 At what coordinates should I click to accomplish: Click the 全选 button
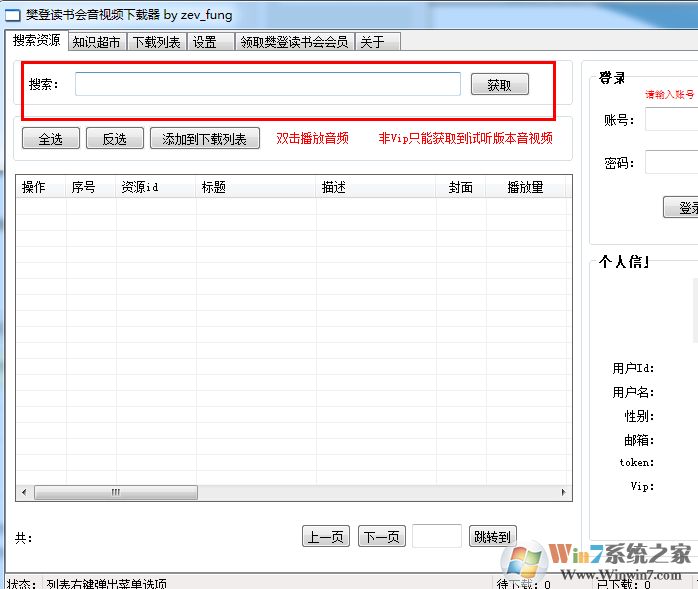click(51, 138)
